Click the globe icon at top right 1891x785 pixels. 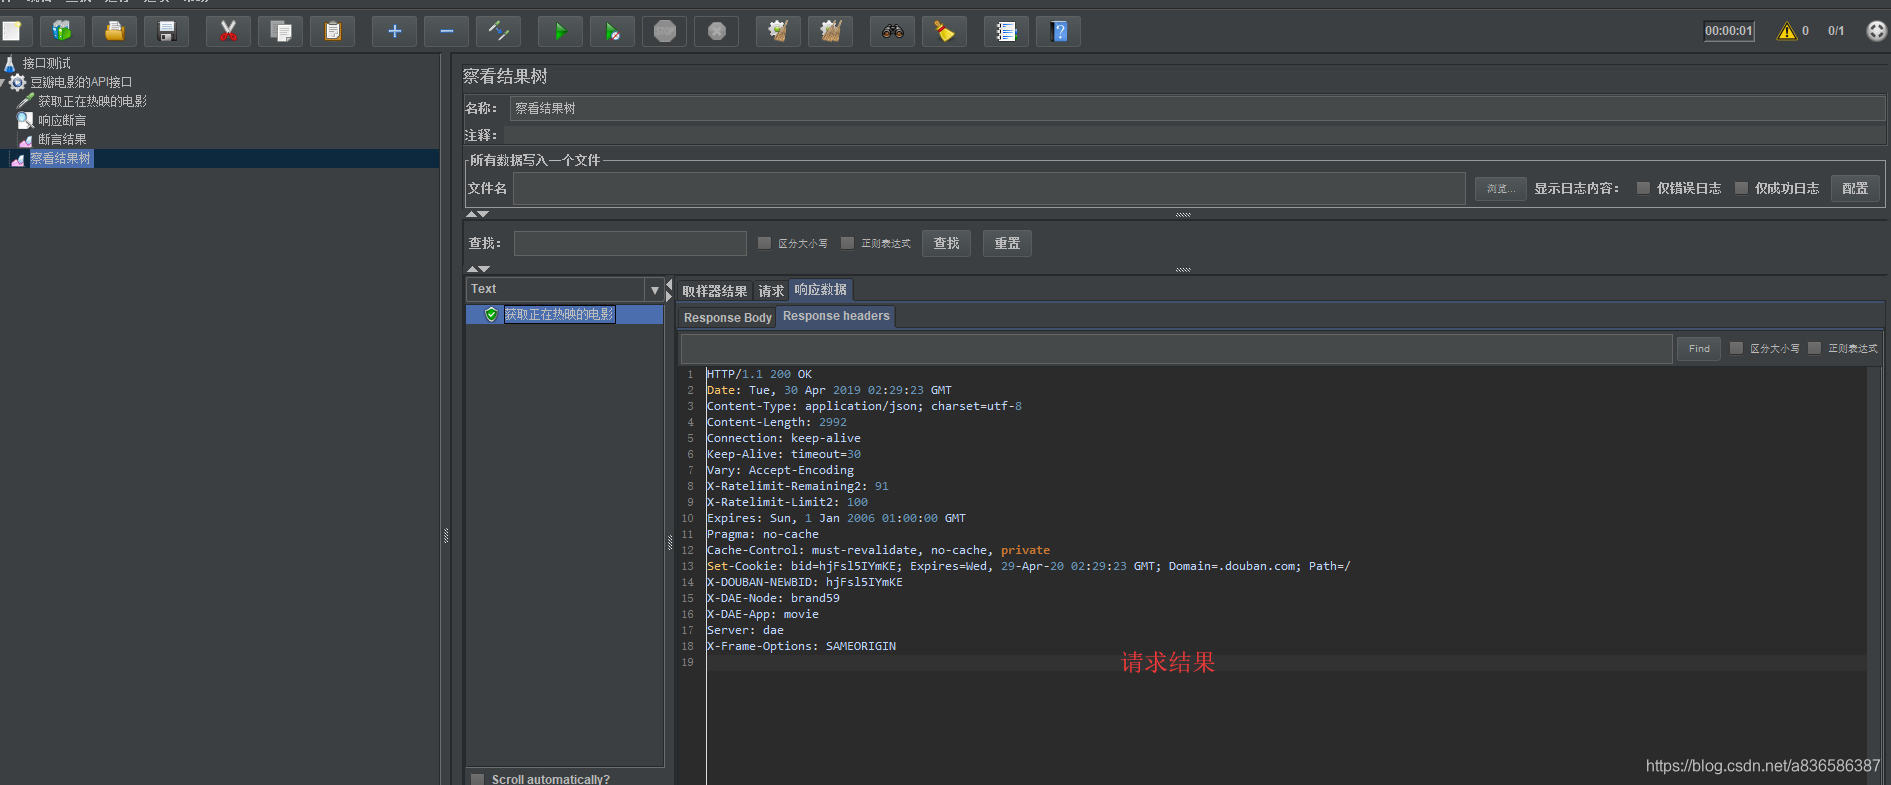click(1877, 31)
